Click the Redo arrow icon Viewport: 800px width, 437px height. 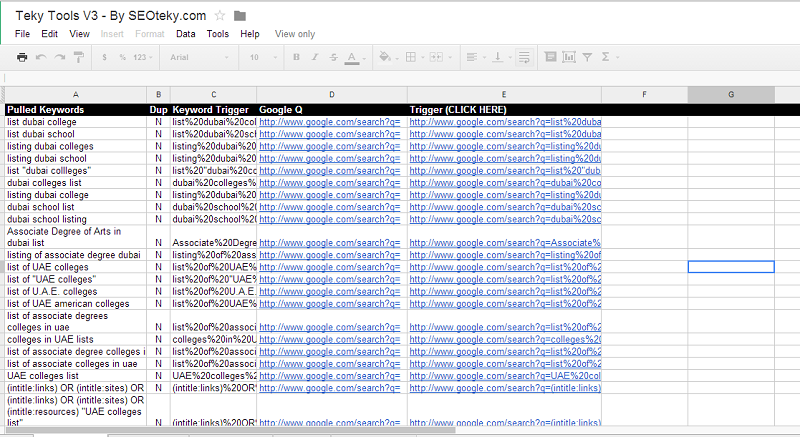(60, 57)
